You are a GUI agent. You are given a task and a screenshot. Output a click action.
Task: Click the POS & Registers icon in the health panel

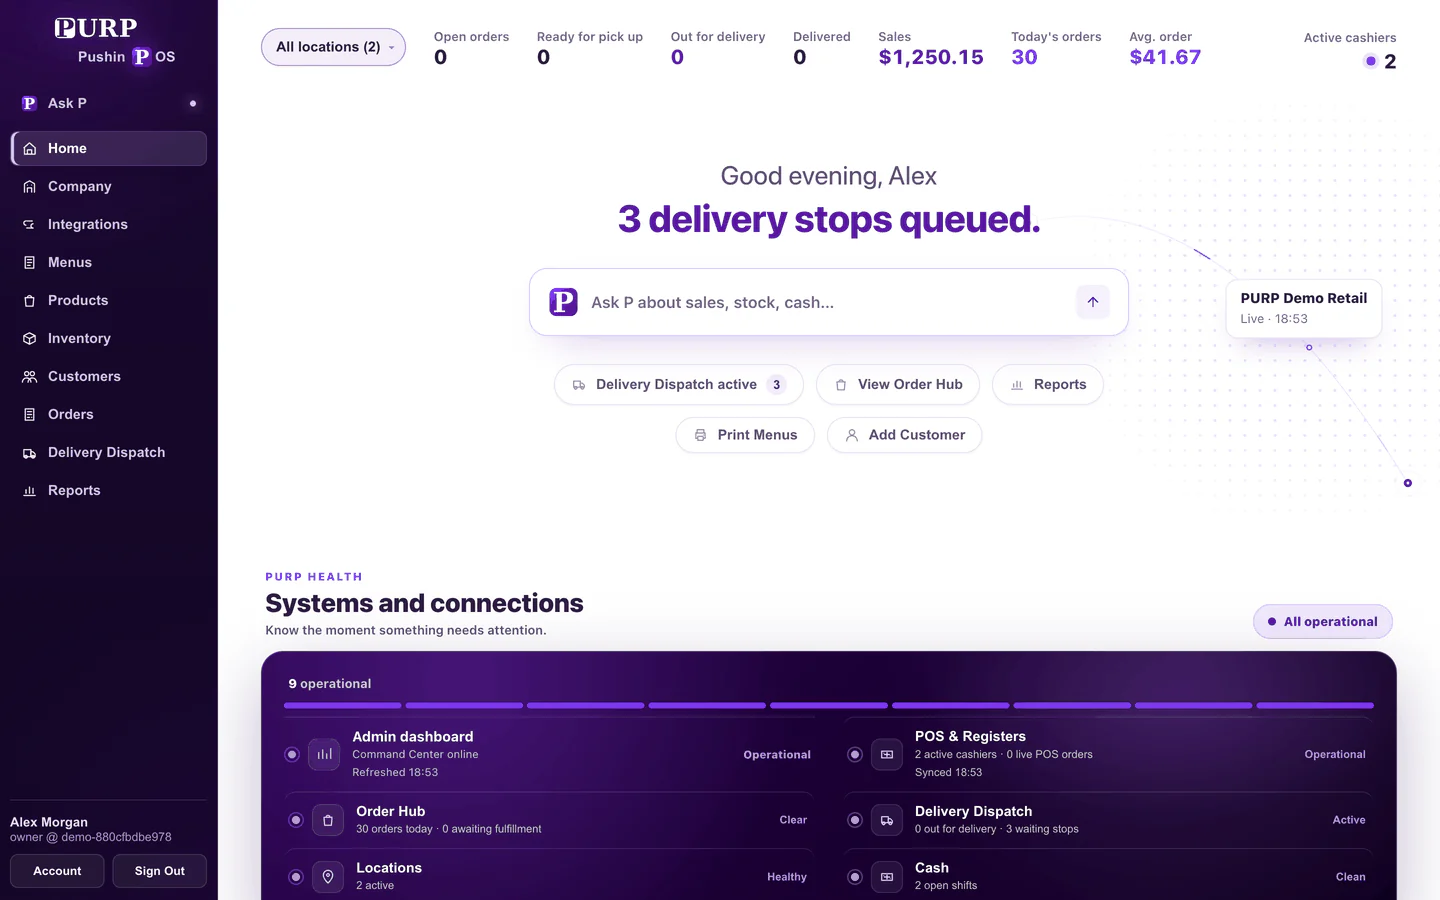pyautogui.click(x=887, y=755)
